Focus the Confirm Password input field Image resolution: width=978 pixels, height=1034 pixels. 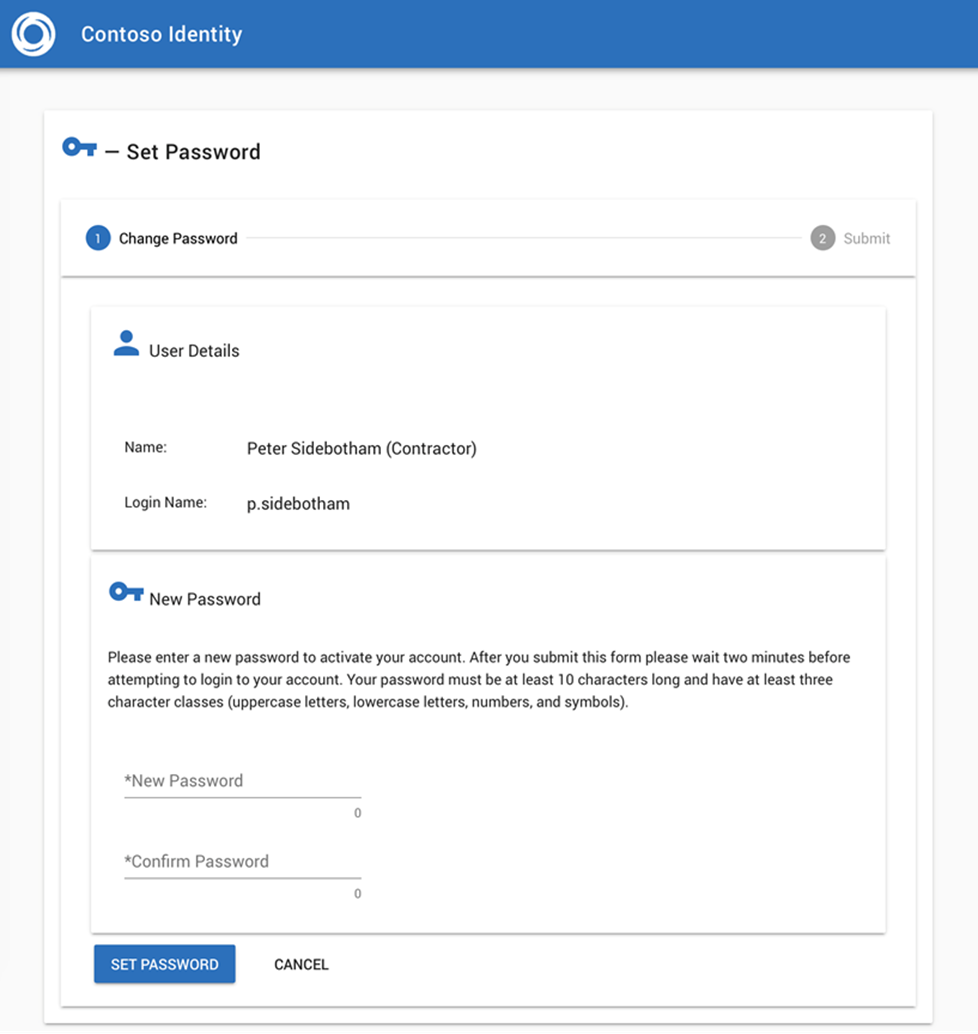pos(242,862)
